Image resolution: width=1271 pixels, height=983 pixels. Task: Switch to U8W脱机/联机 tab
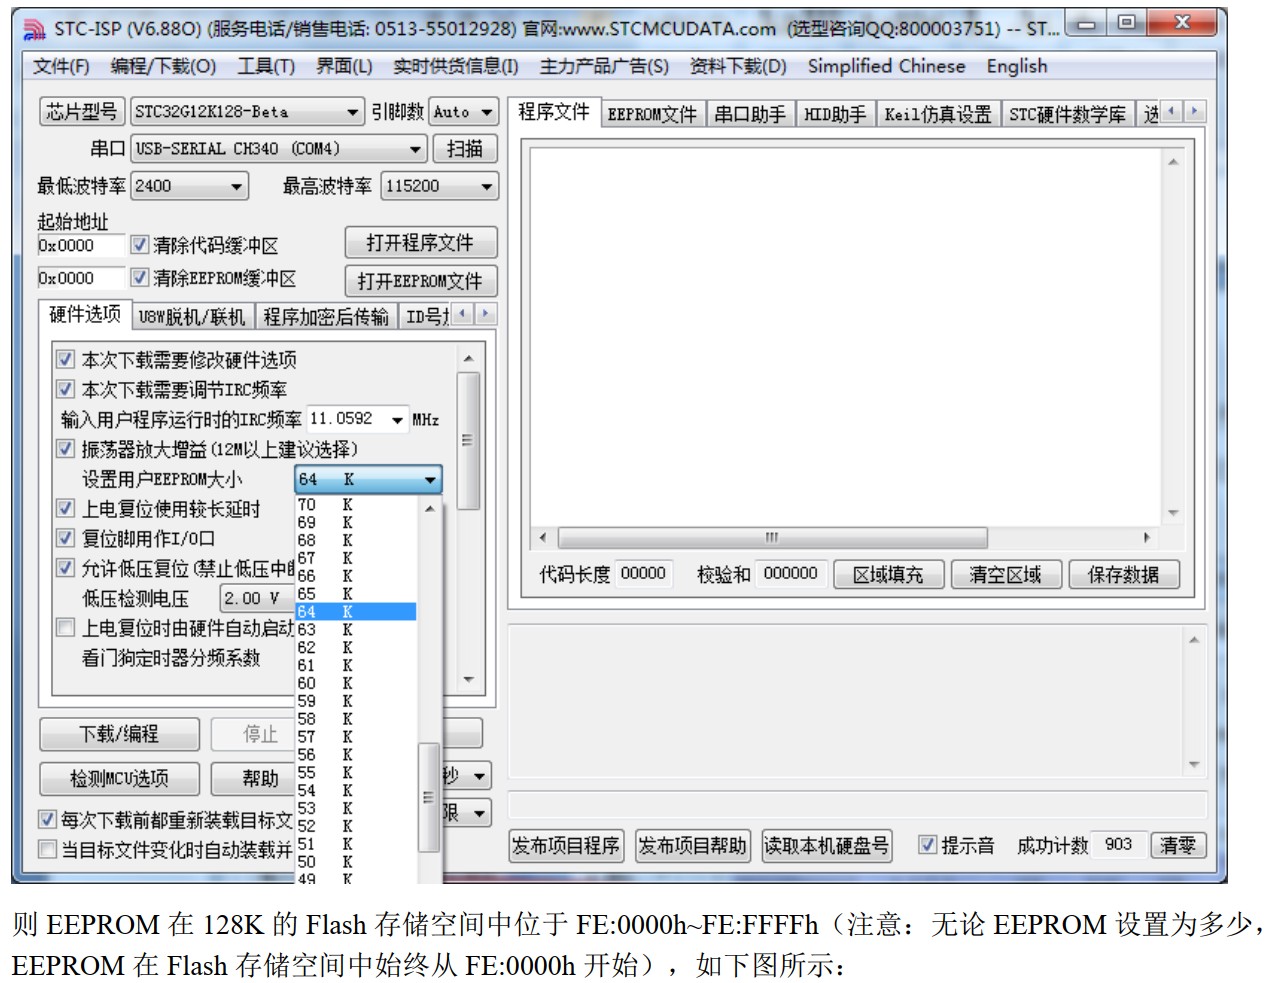pos(191,317)
